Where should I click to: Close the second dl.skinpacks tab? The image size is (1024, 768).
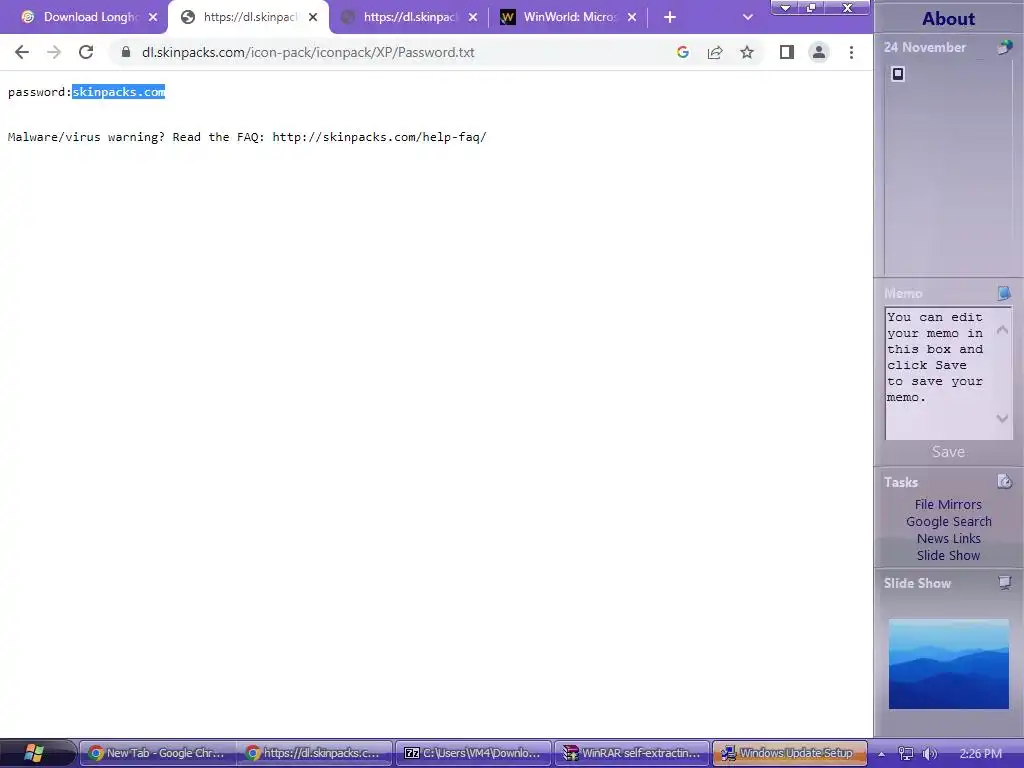pyautogui.click(x=473, y=17)
